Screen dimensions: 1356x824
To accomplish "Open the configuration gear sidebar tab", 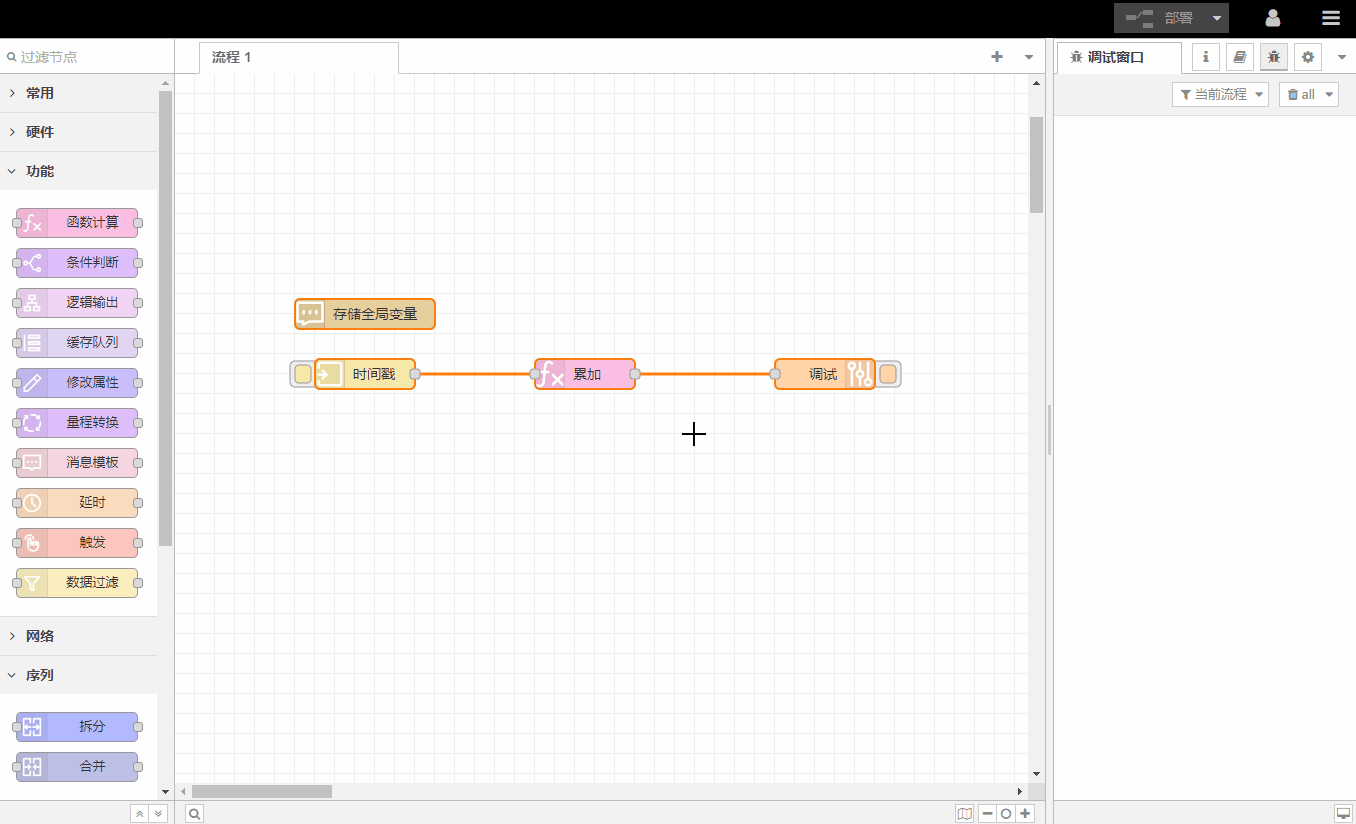I will point(1308,57).
